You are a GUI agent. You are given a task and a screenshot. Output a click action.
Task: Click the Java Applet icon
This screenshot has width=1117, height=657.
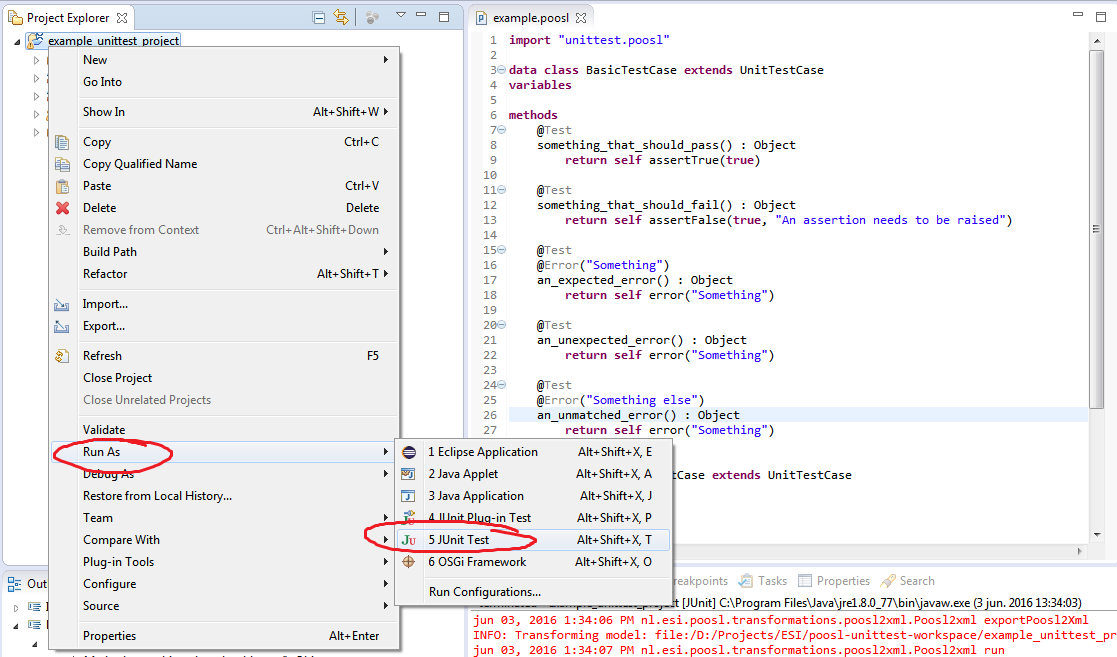(x=409, y=474)
